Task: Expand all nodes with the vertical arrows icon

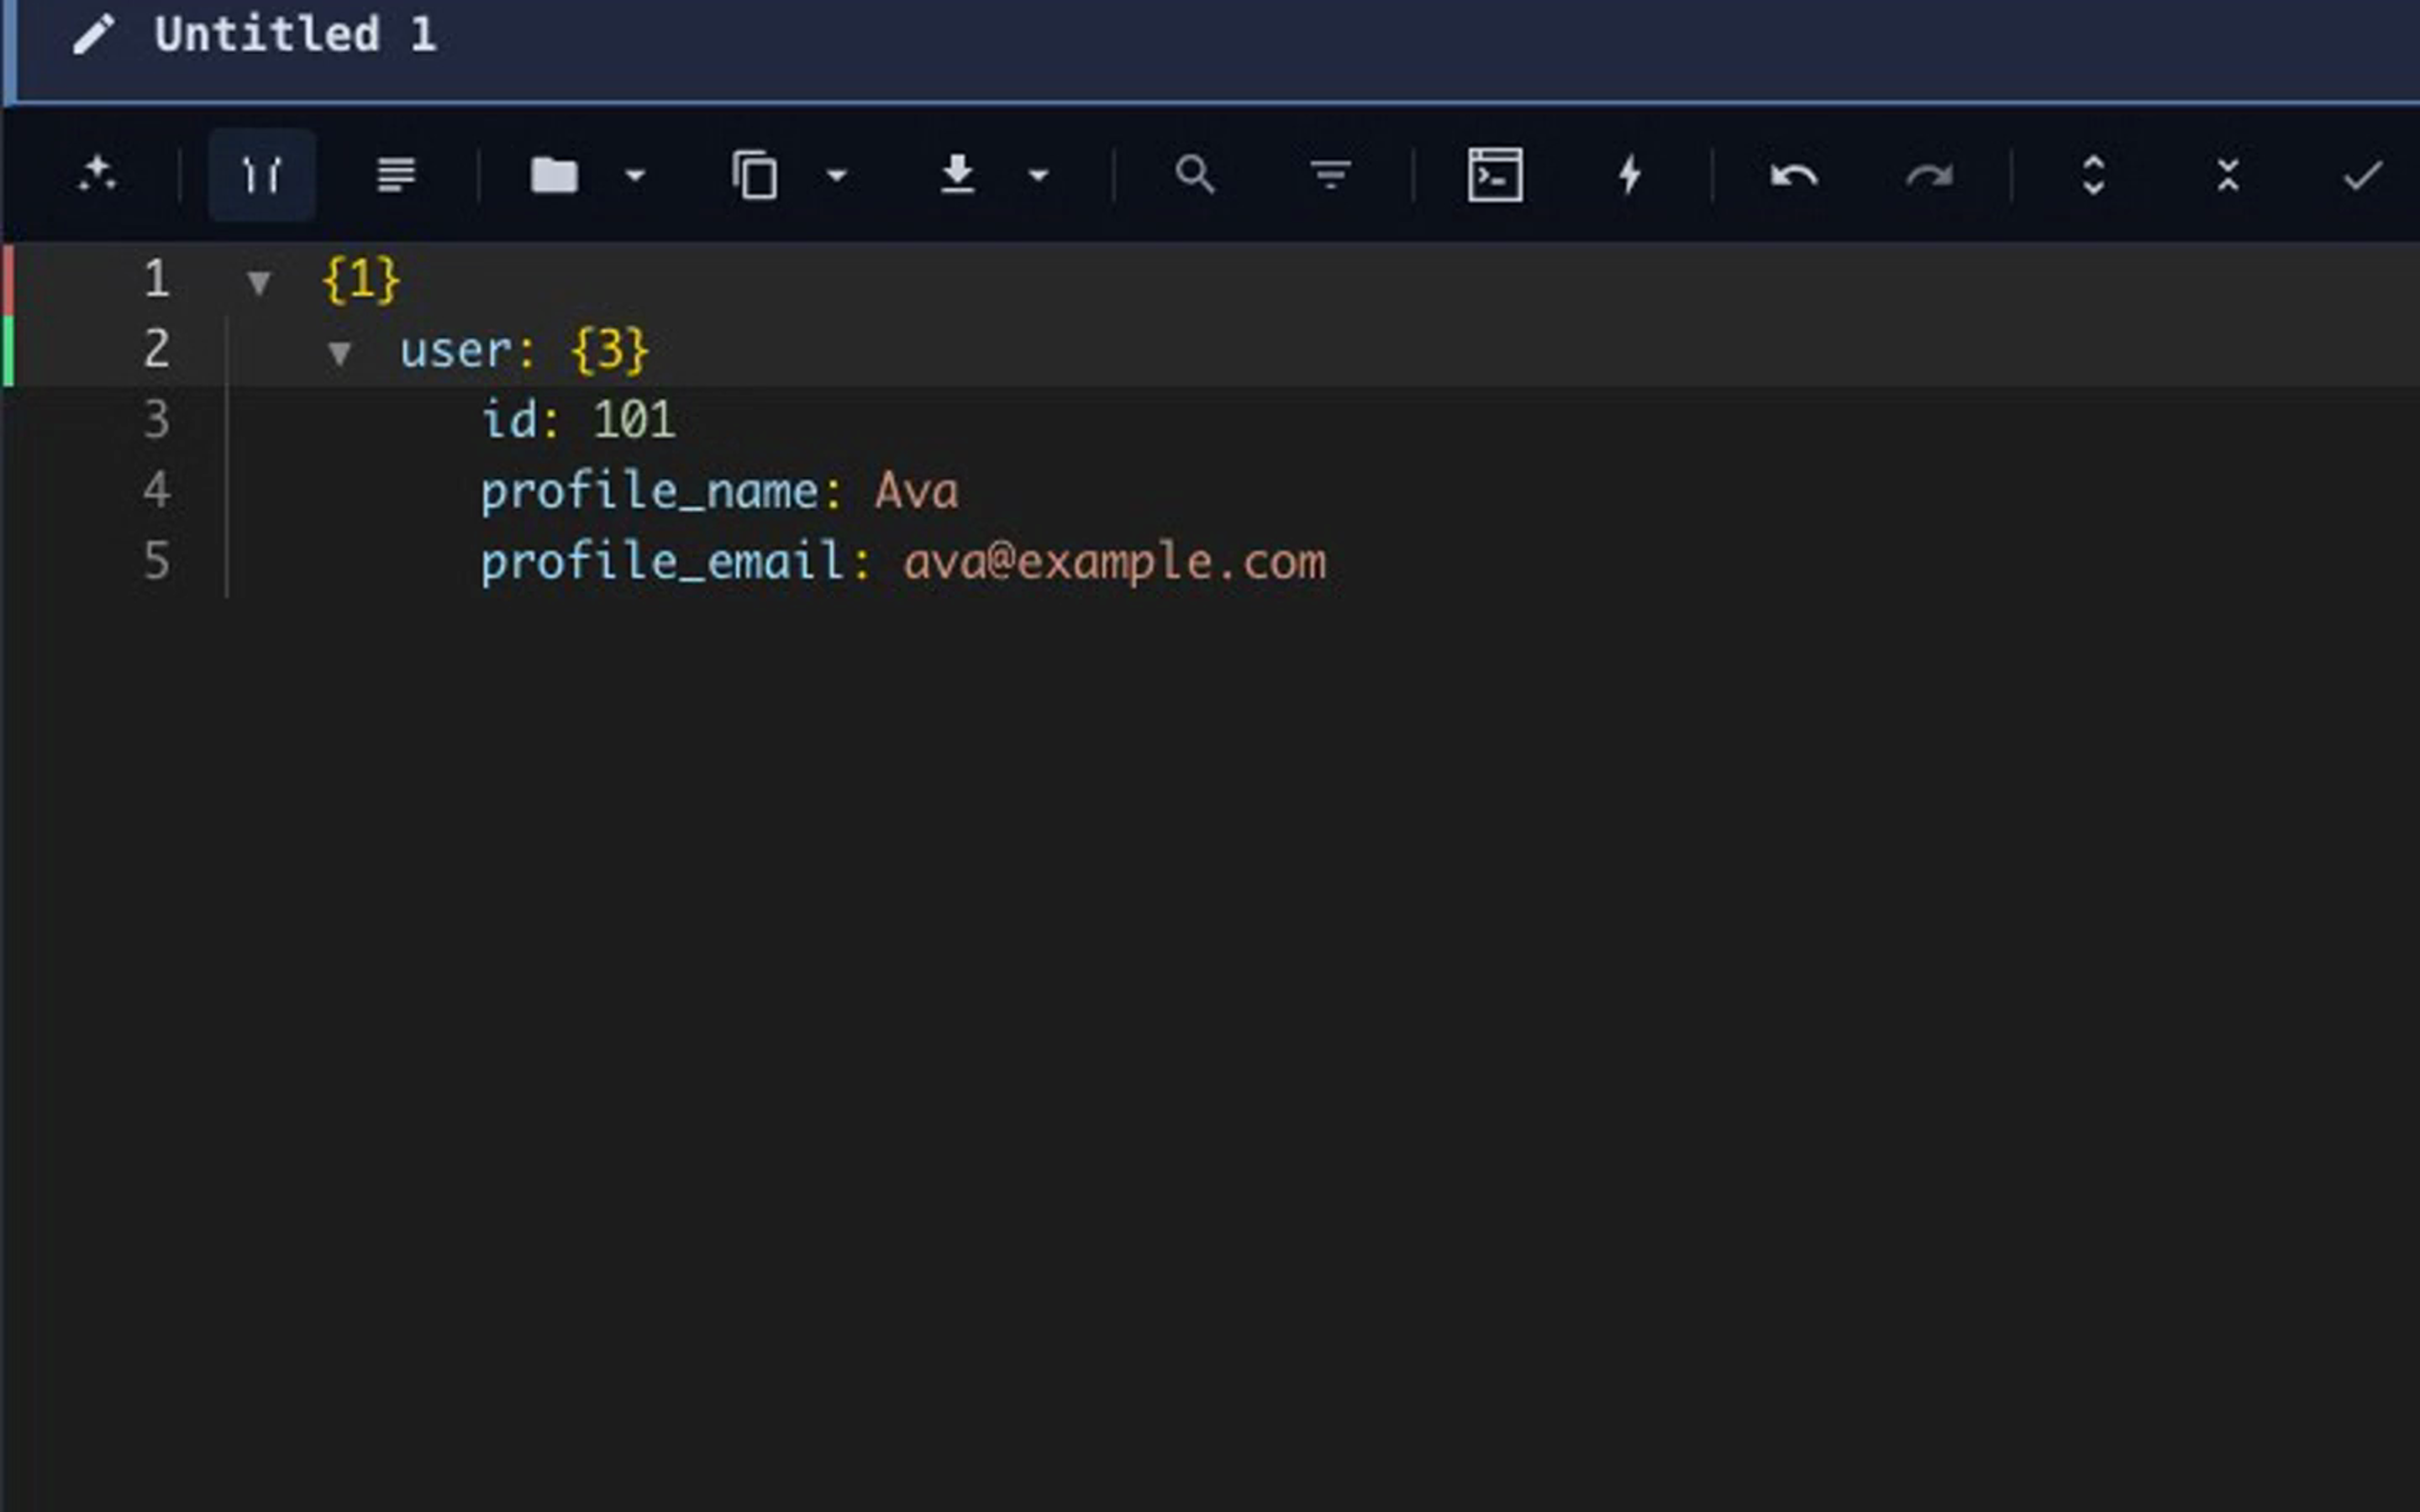Action: click(2095, 175)
